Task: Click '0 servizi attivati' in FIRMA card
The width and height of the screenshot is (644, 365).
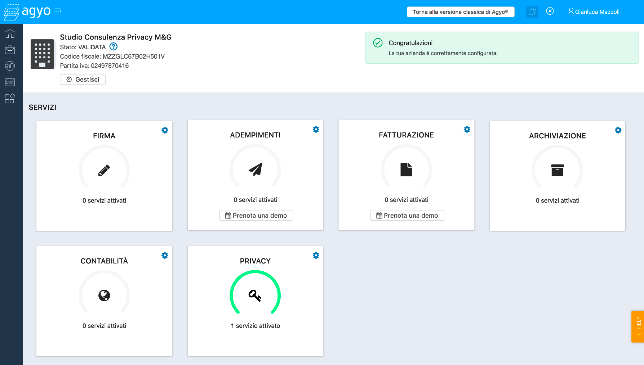Action: 104,200
